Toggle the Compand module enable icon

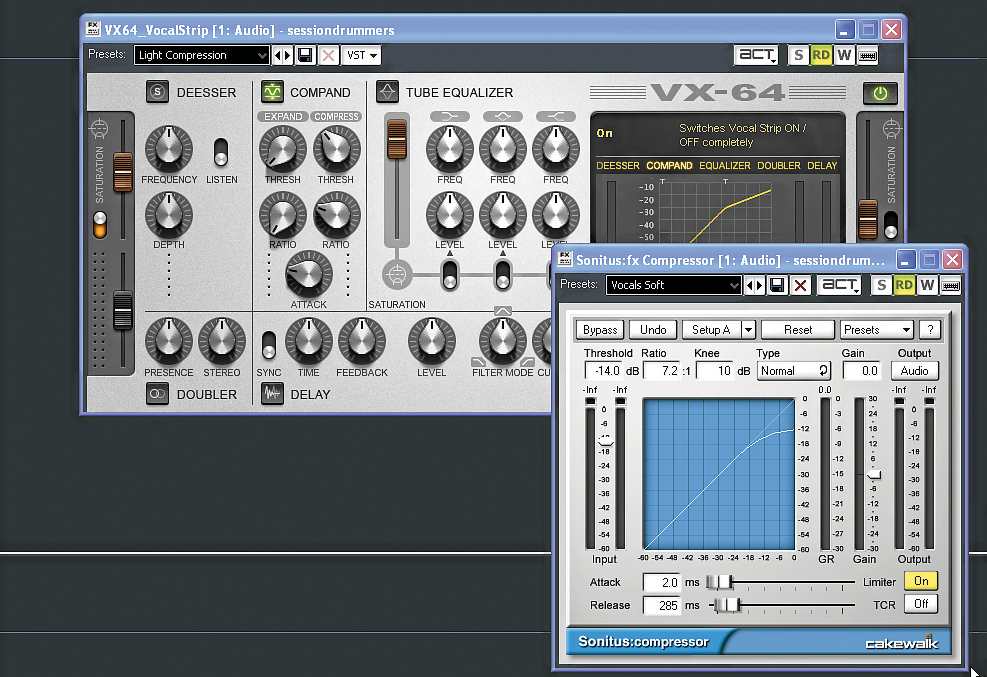point(272,92)
